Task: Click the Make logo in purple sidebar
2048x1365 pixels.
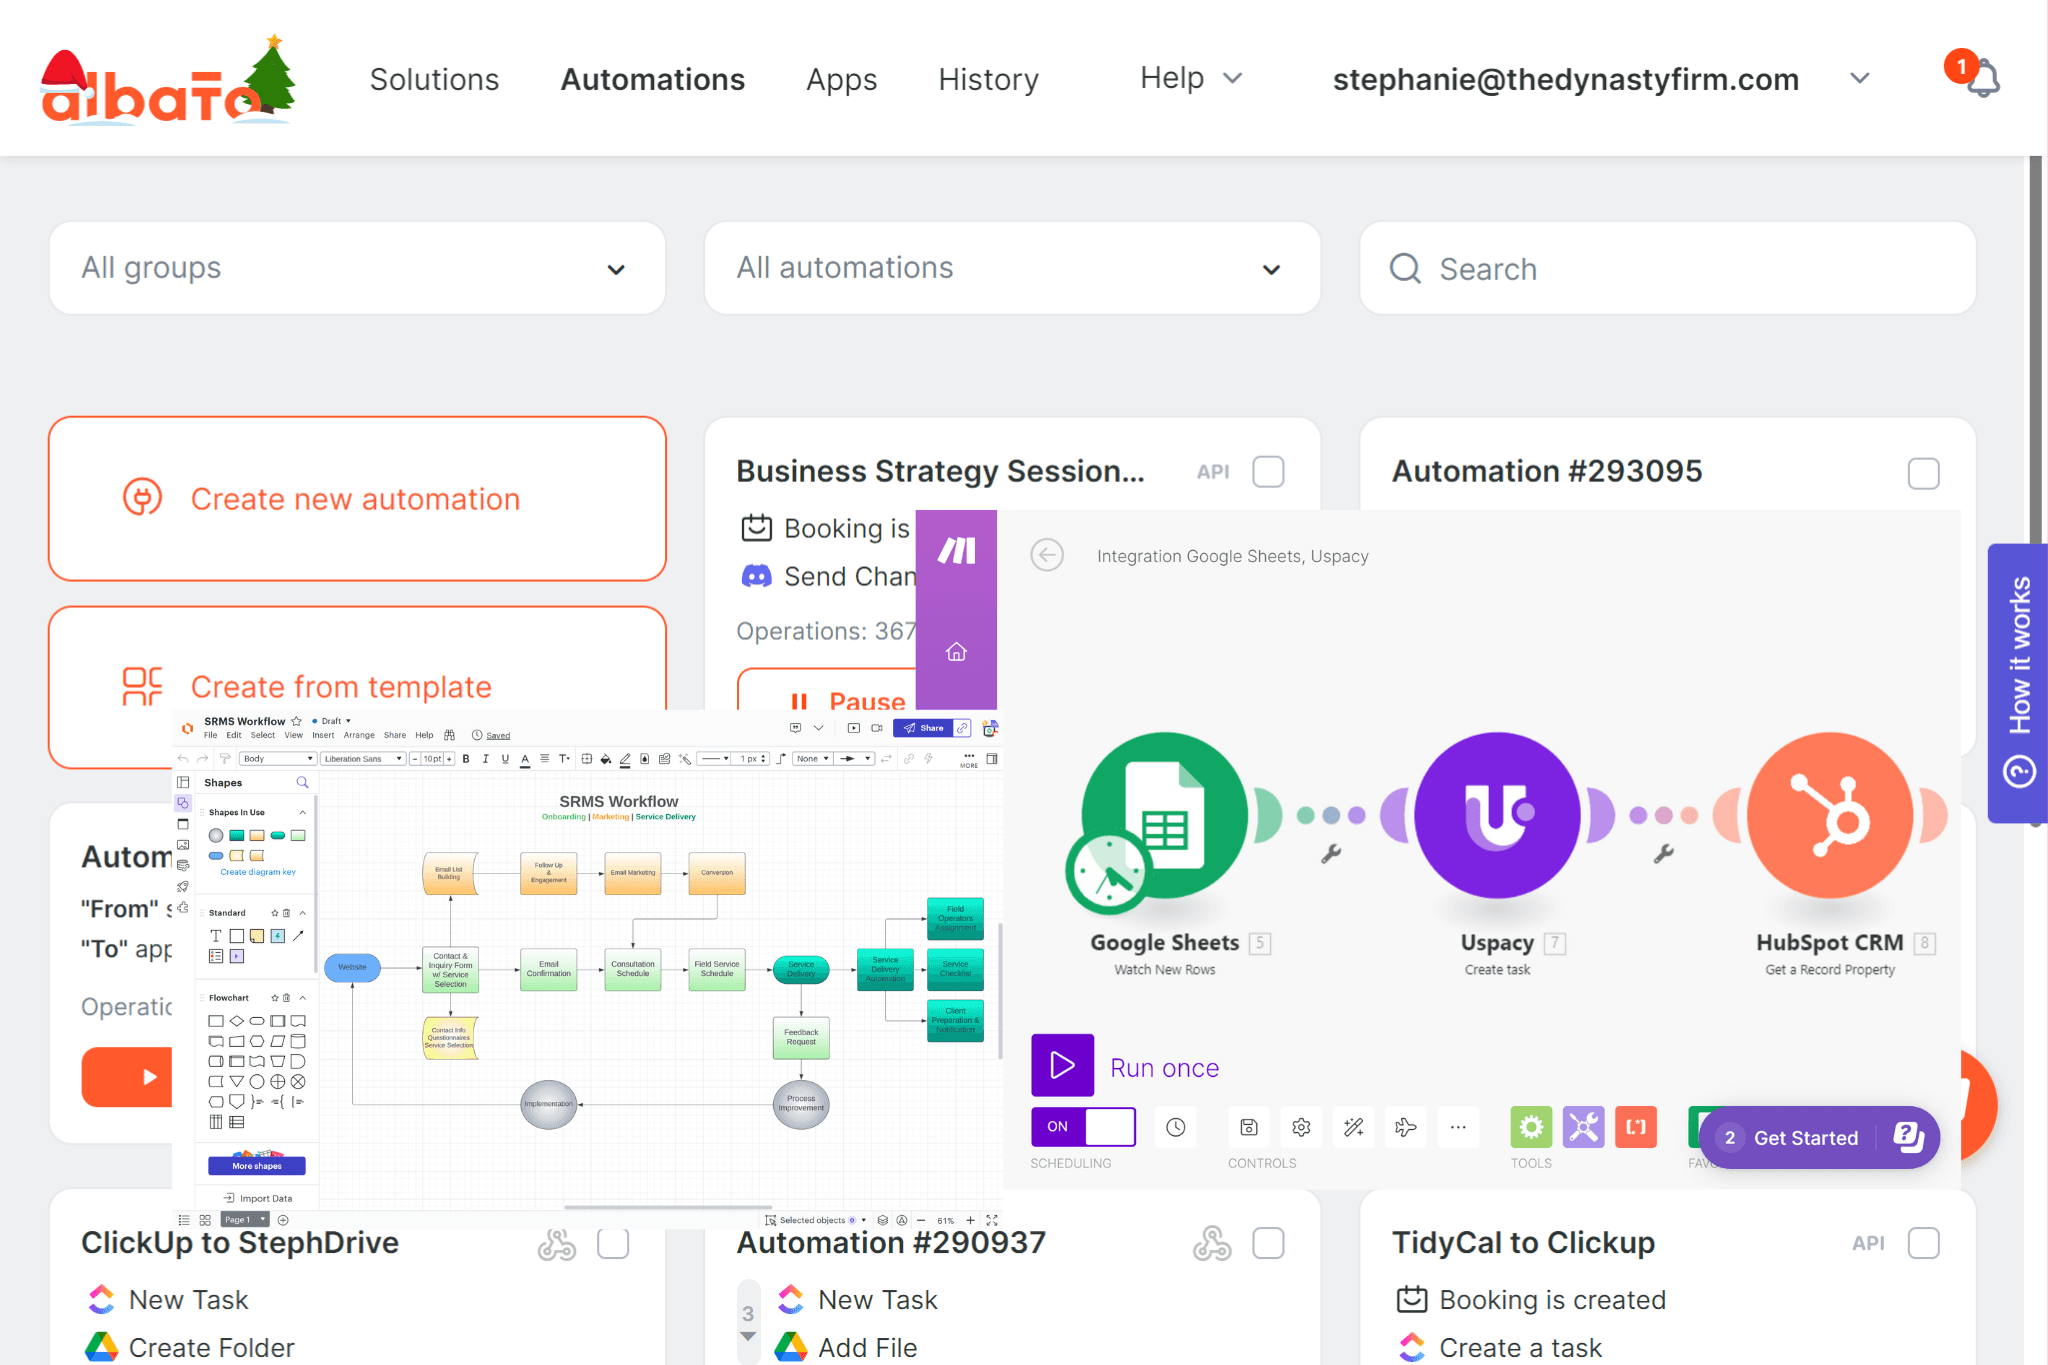Action: 956,550
